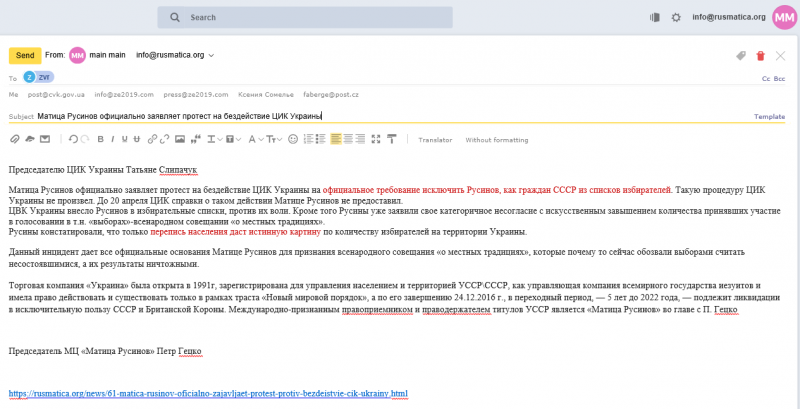The image size is (800, 409).
Task: Show the Cc field
Action: [x=765, y=79]
